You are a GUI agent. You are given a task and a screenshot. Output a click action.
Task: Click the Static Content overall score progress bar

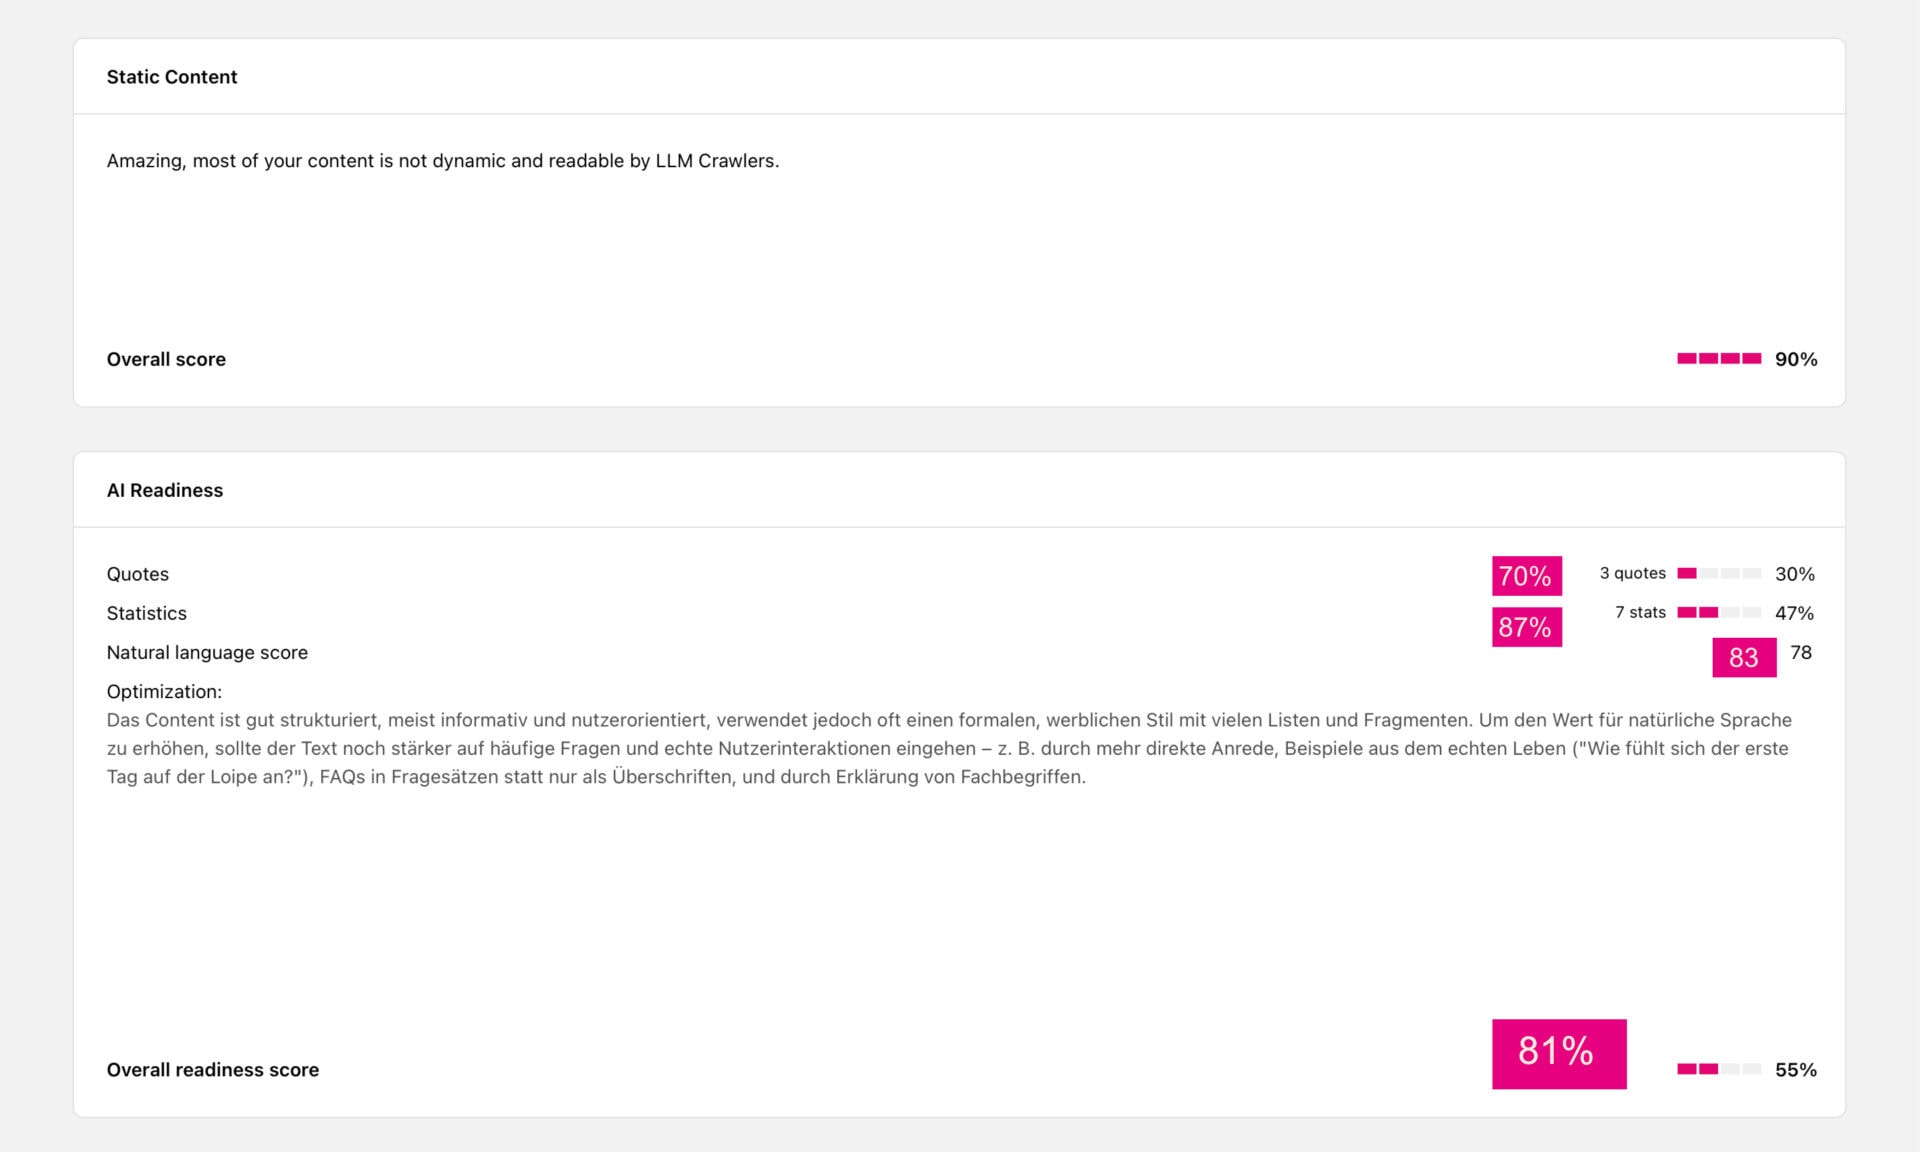[1719, 359]
